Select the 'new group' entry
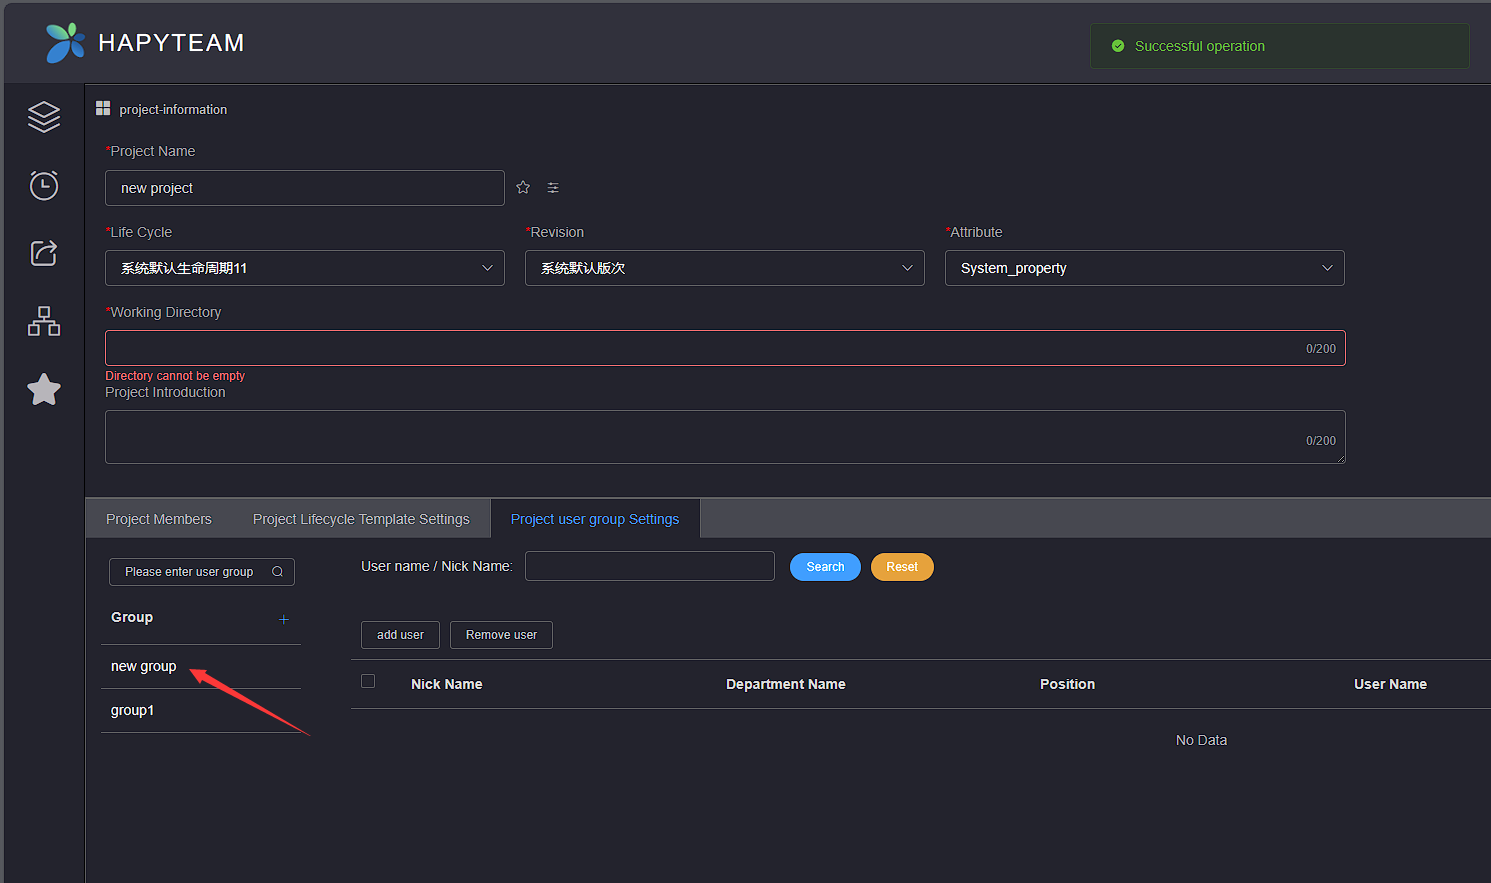Viewport: 1491px width, 883px height. [x=201, y=667]
